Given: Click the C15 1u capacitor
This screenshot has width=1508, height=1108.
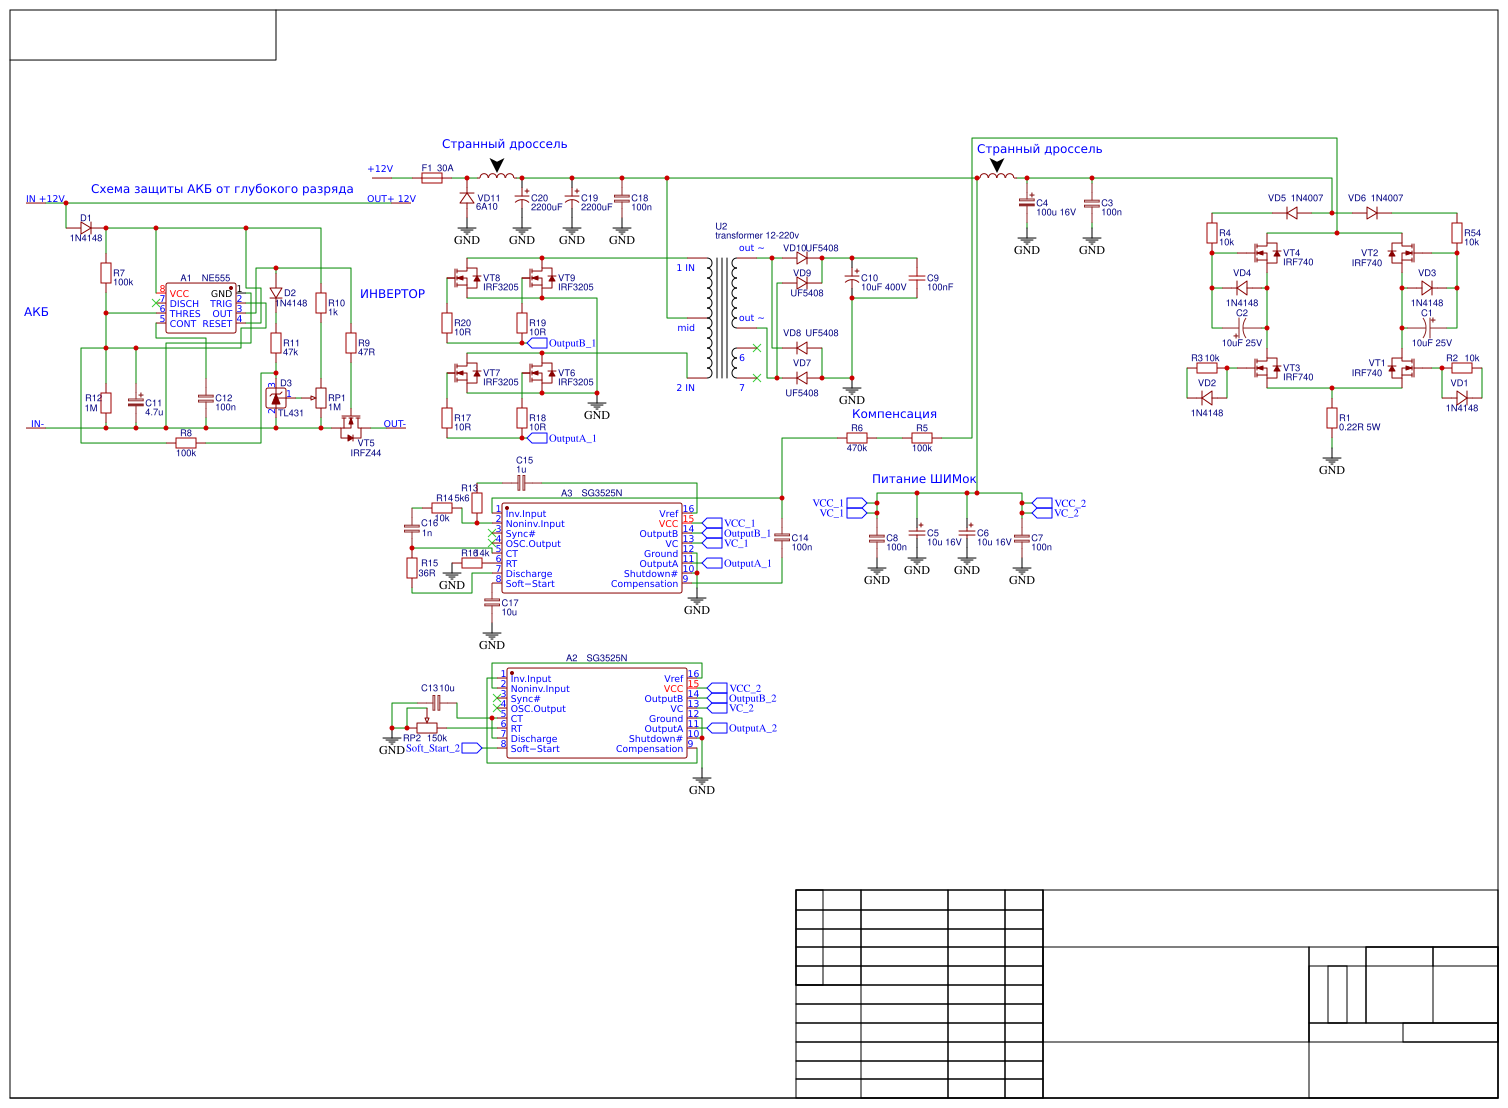Looking at the screenshot, I should 522,483.
